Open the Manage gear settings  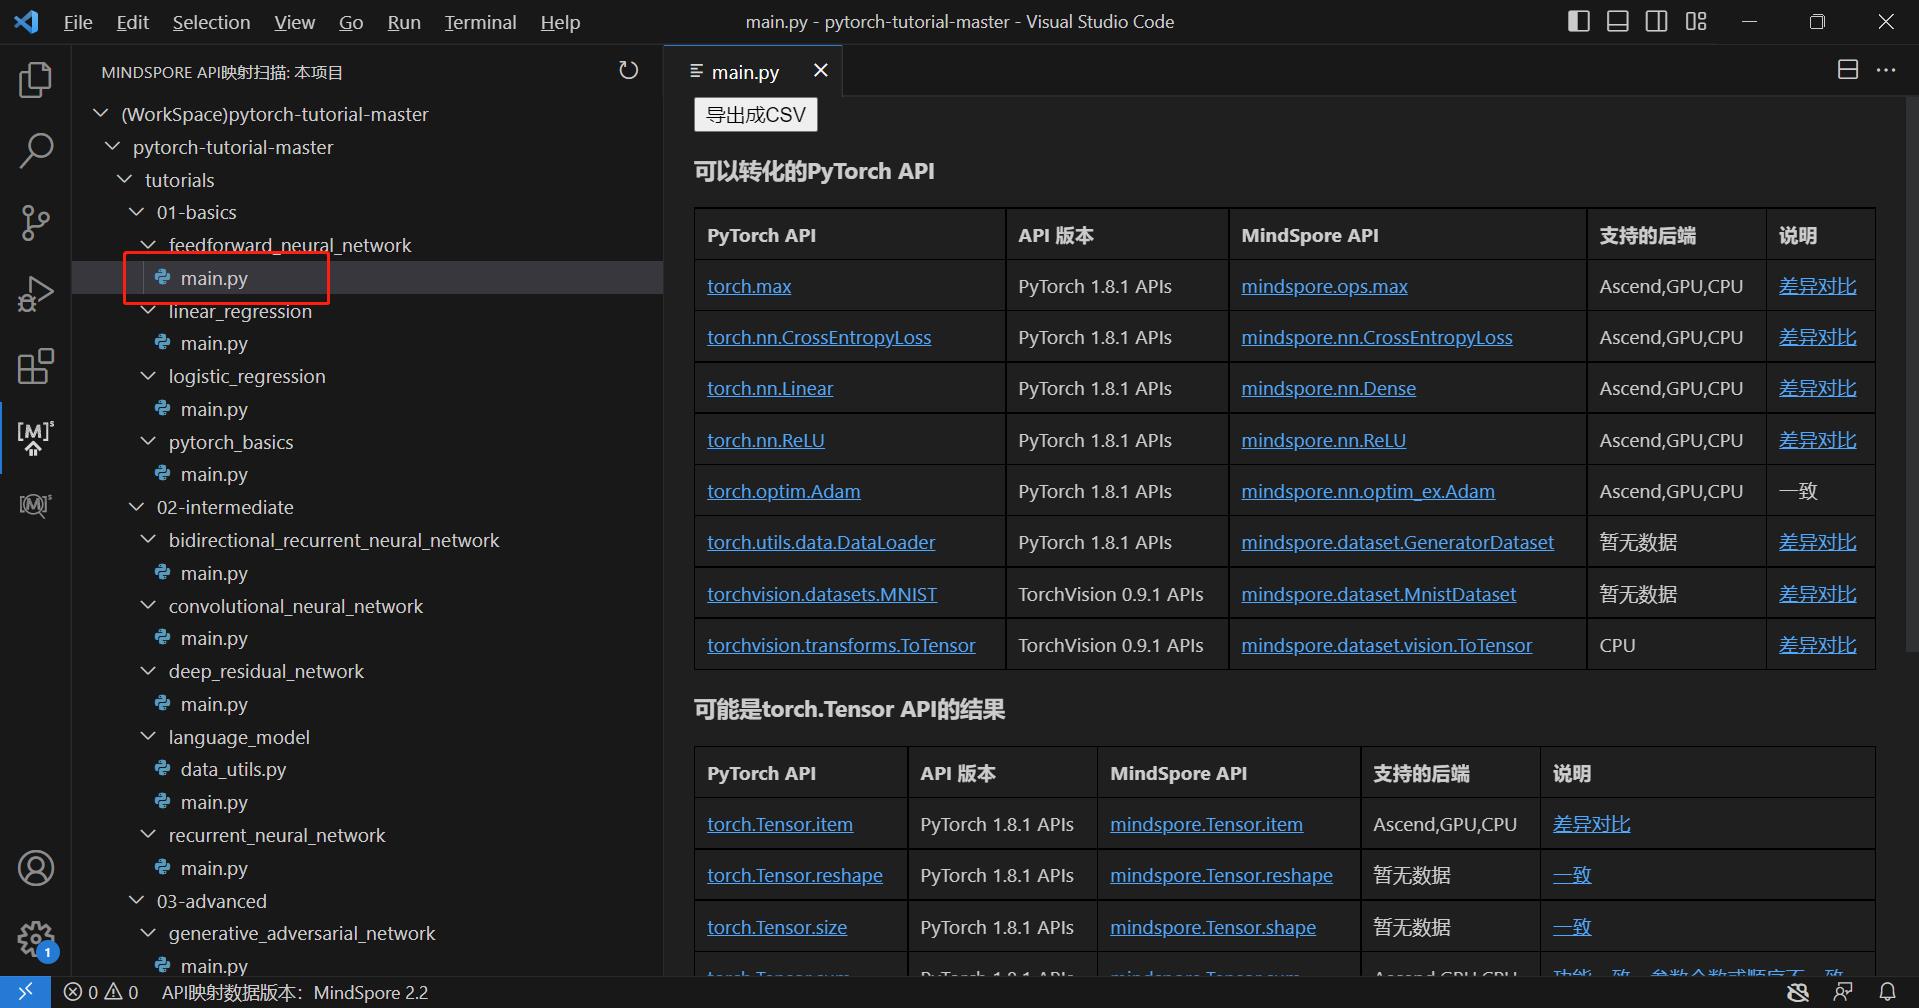[x=36, y=939]
